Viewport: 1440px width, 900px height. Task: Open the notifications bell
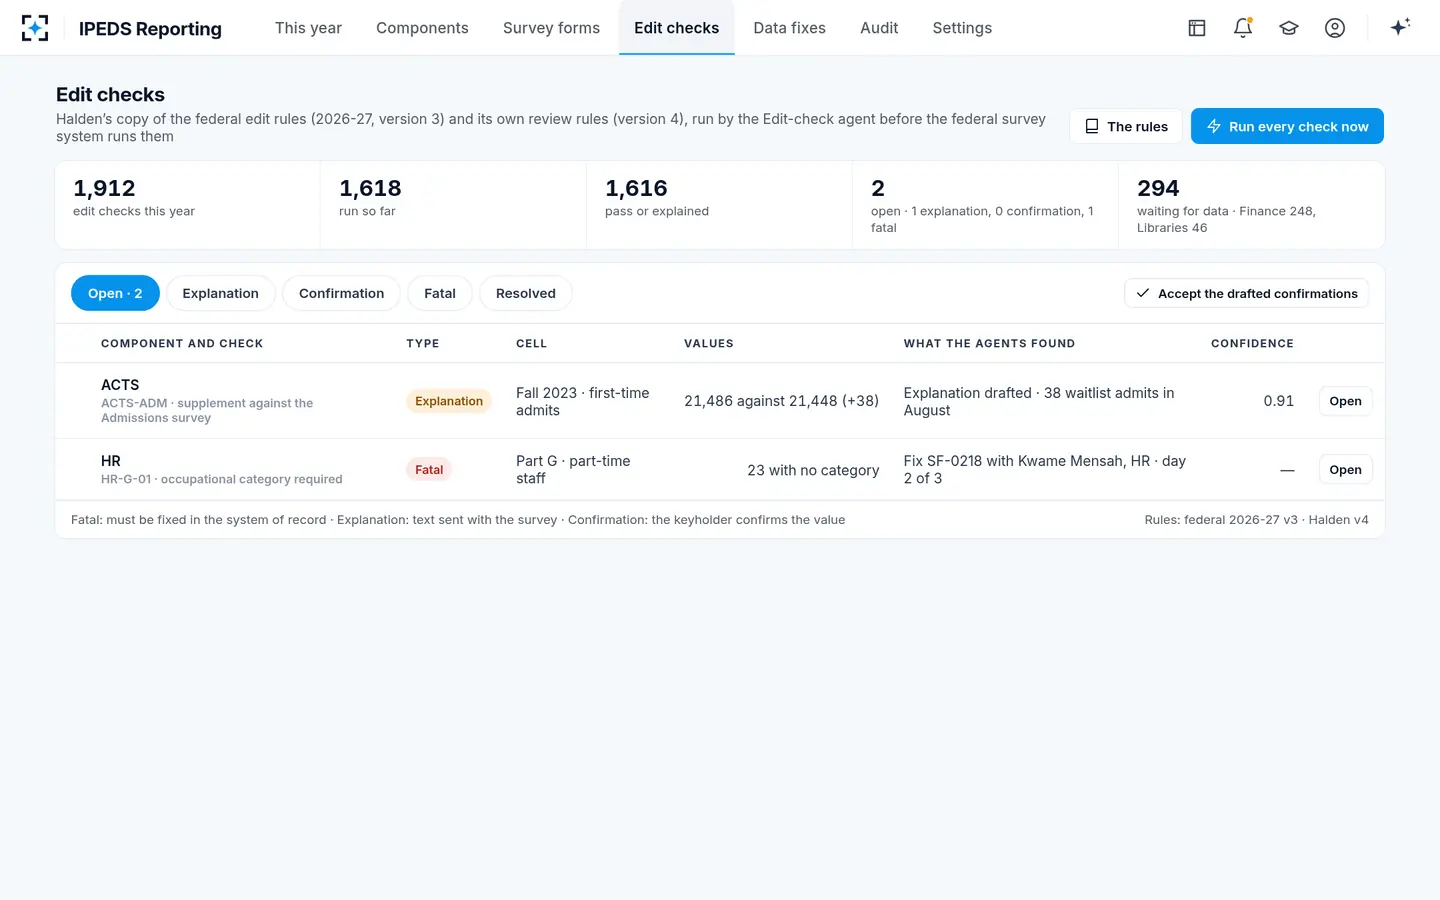(x=1243, y=28)
